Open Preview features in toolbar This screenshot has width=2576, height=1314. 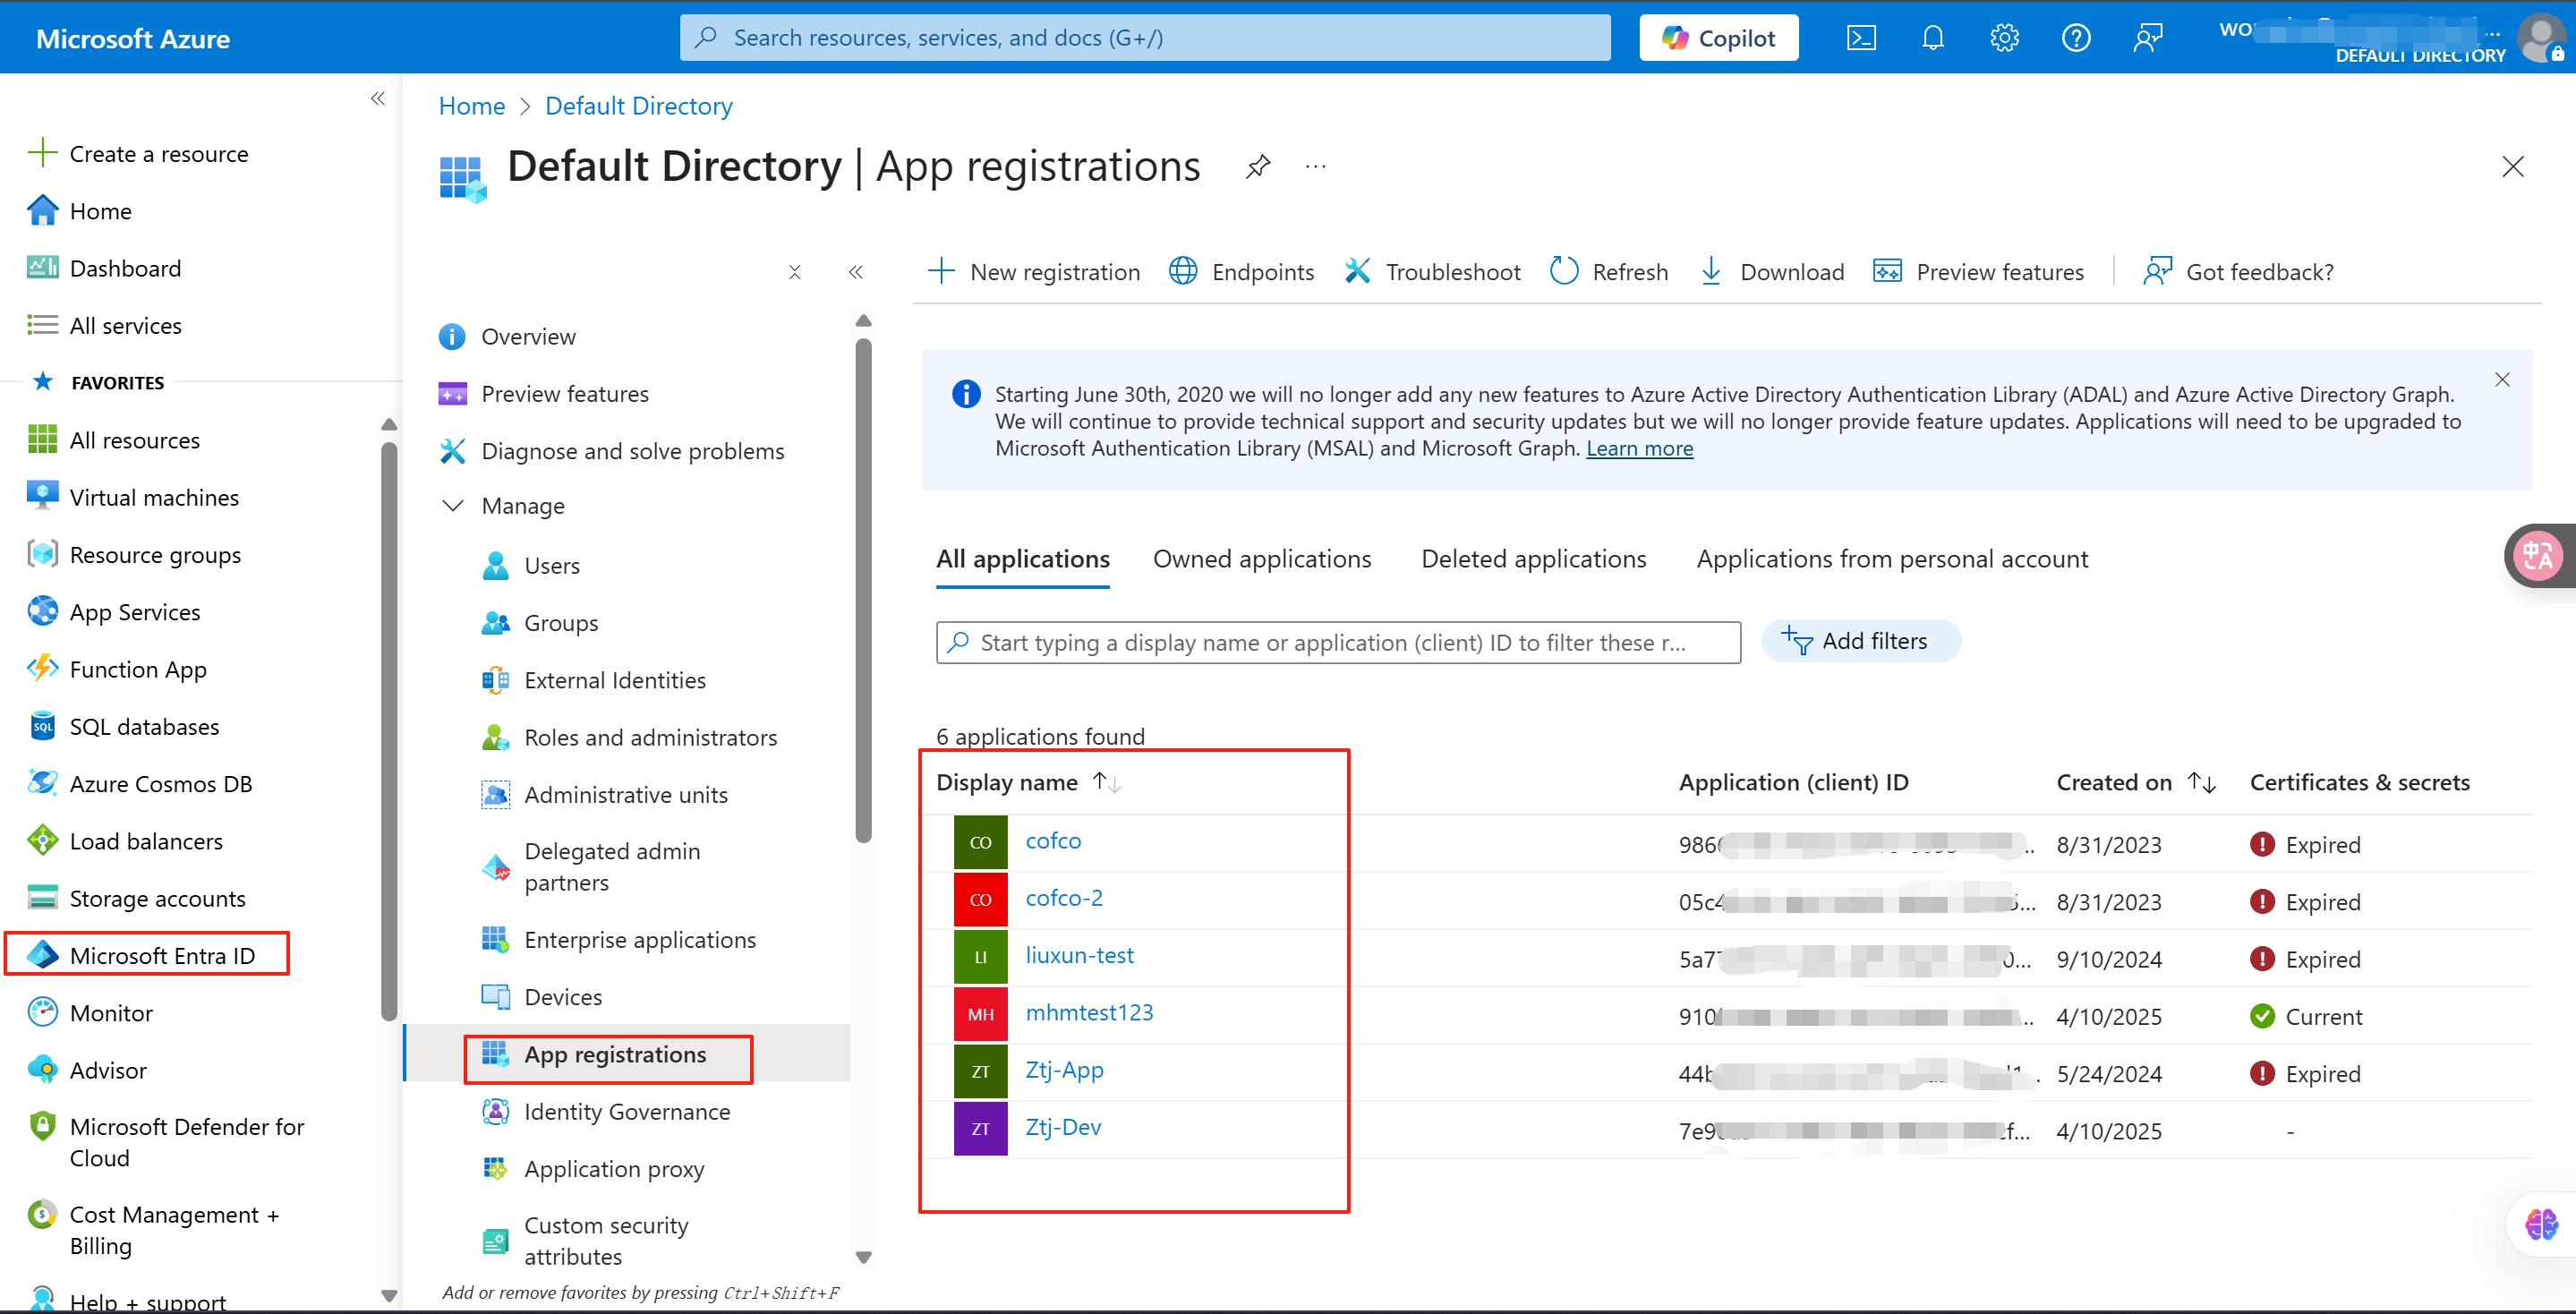click(1978, 272)
